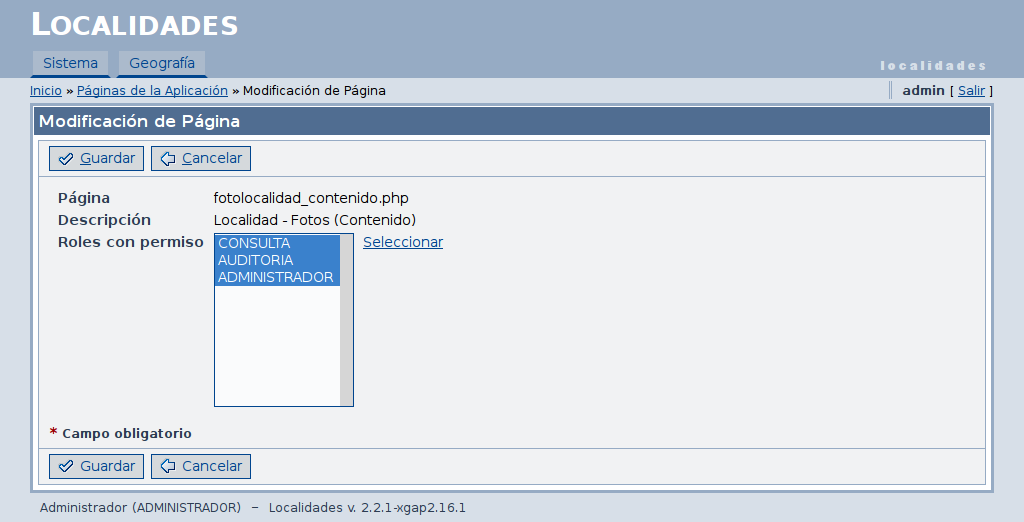
Task: Go to Inicio via the breadcrumb
Action: pyautogui.click(x=45, y=91)
